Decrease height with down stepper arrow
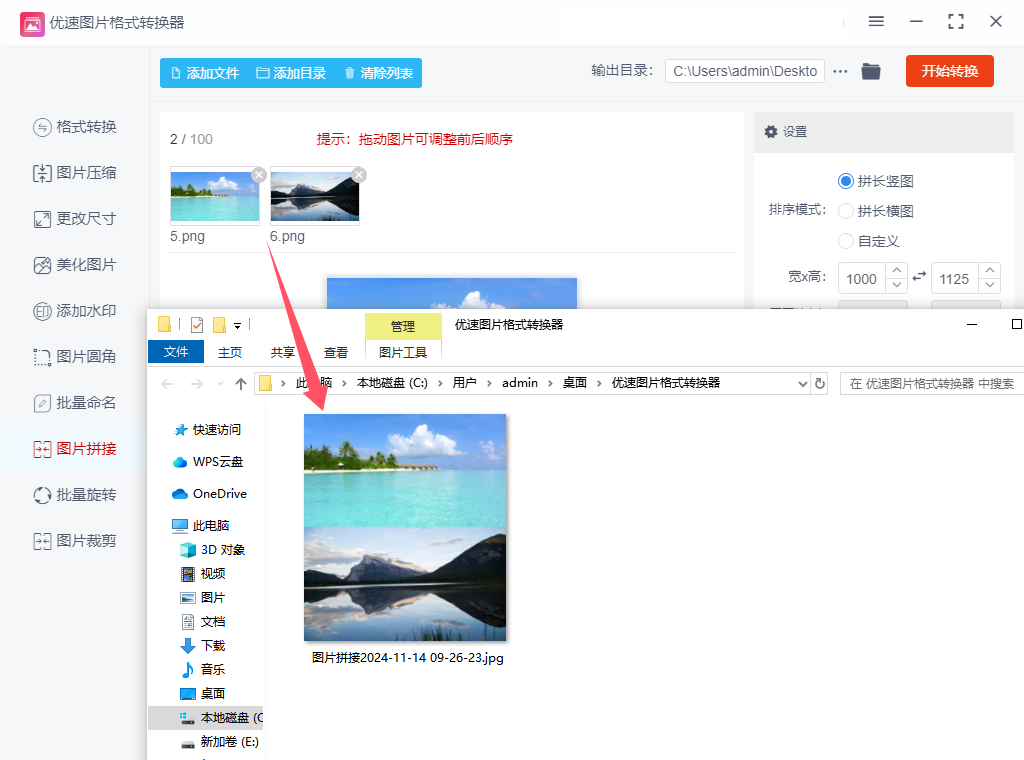Viewport: 1024px width, 760px height. point(990,285)
